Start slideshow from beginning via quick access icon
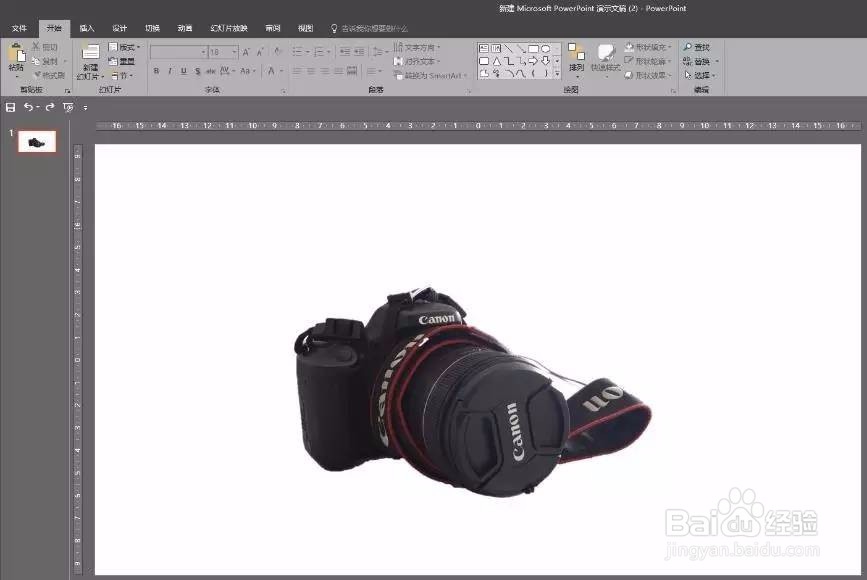The width and height of the screenshot is (867, 580). [x=68, y=107]
